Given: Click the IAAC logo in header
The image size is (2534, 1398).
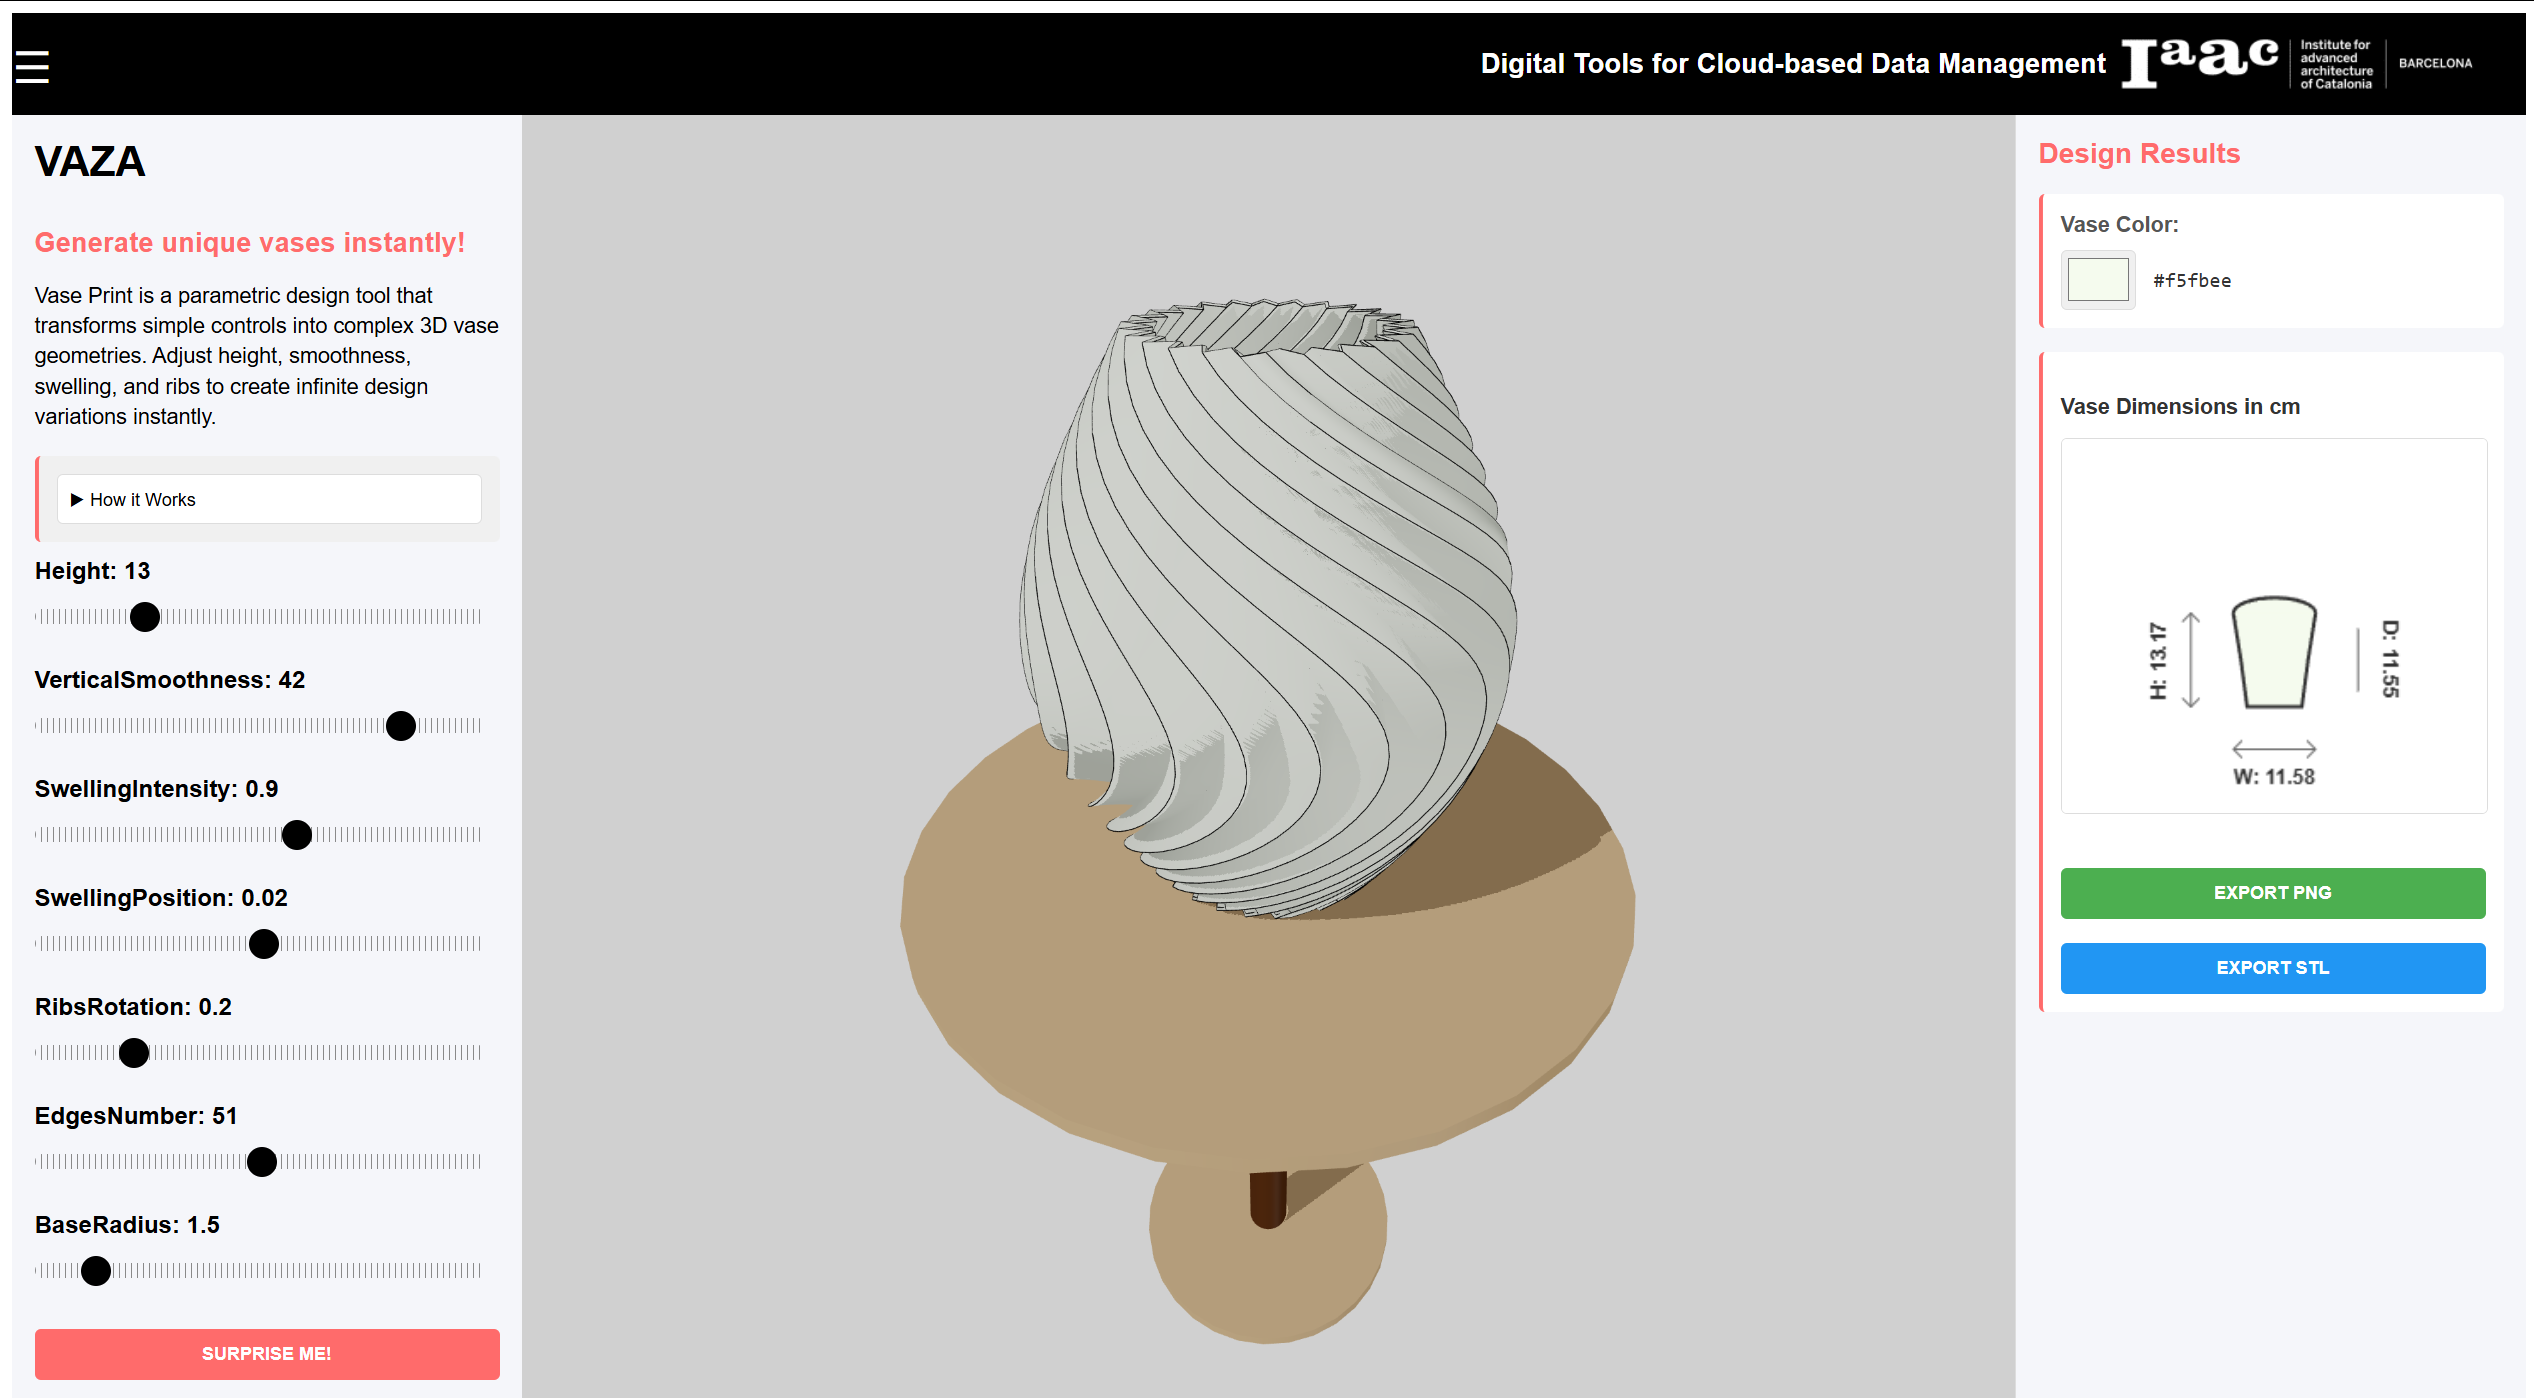Looking at the screenshot, I should point(2200,62).
